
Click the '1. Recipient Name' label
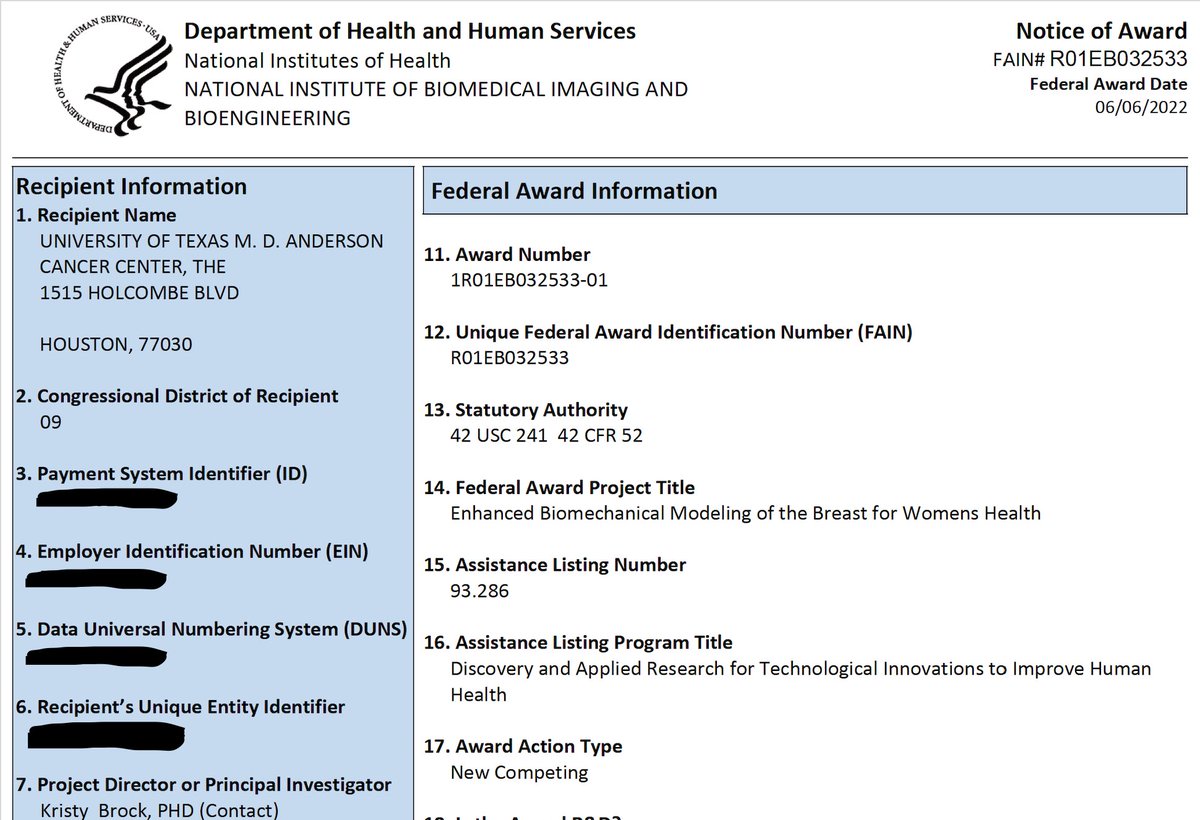pyautogui.click(x=96, y=215)
